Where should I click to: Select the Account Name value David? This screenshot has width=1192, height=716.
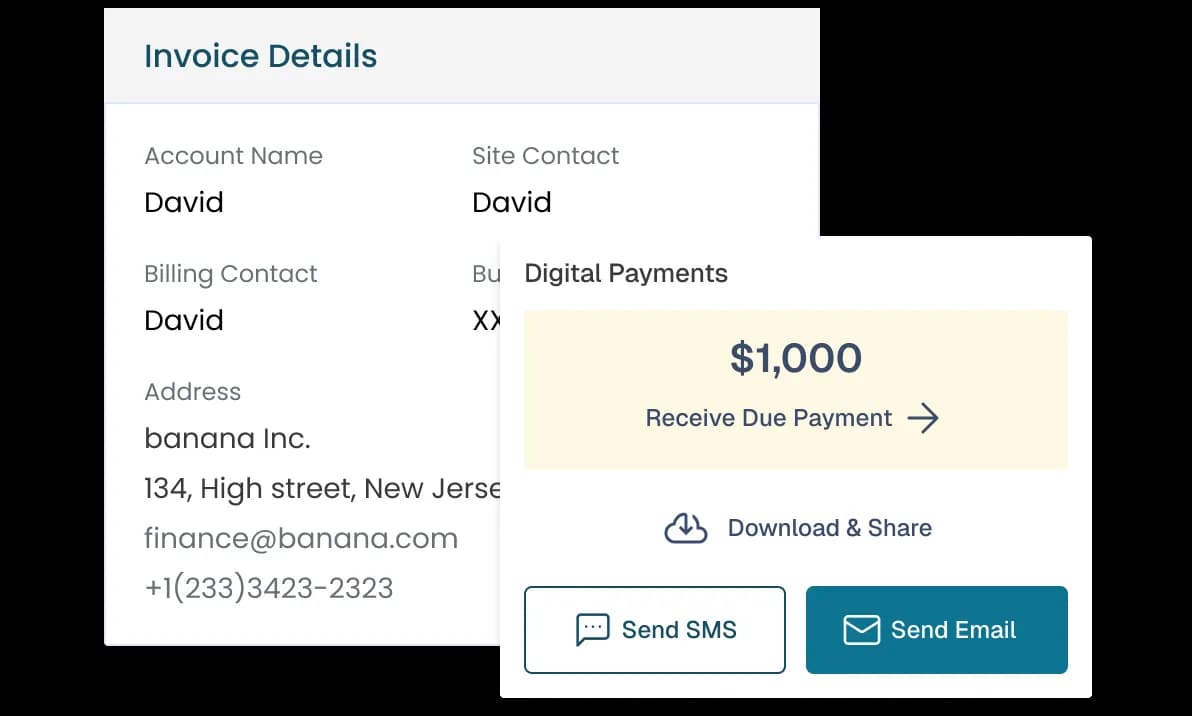[x=184, y=202]
